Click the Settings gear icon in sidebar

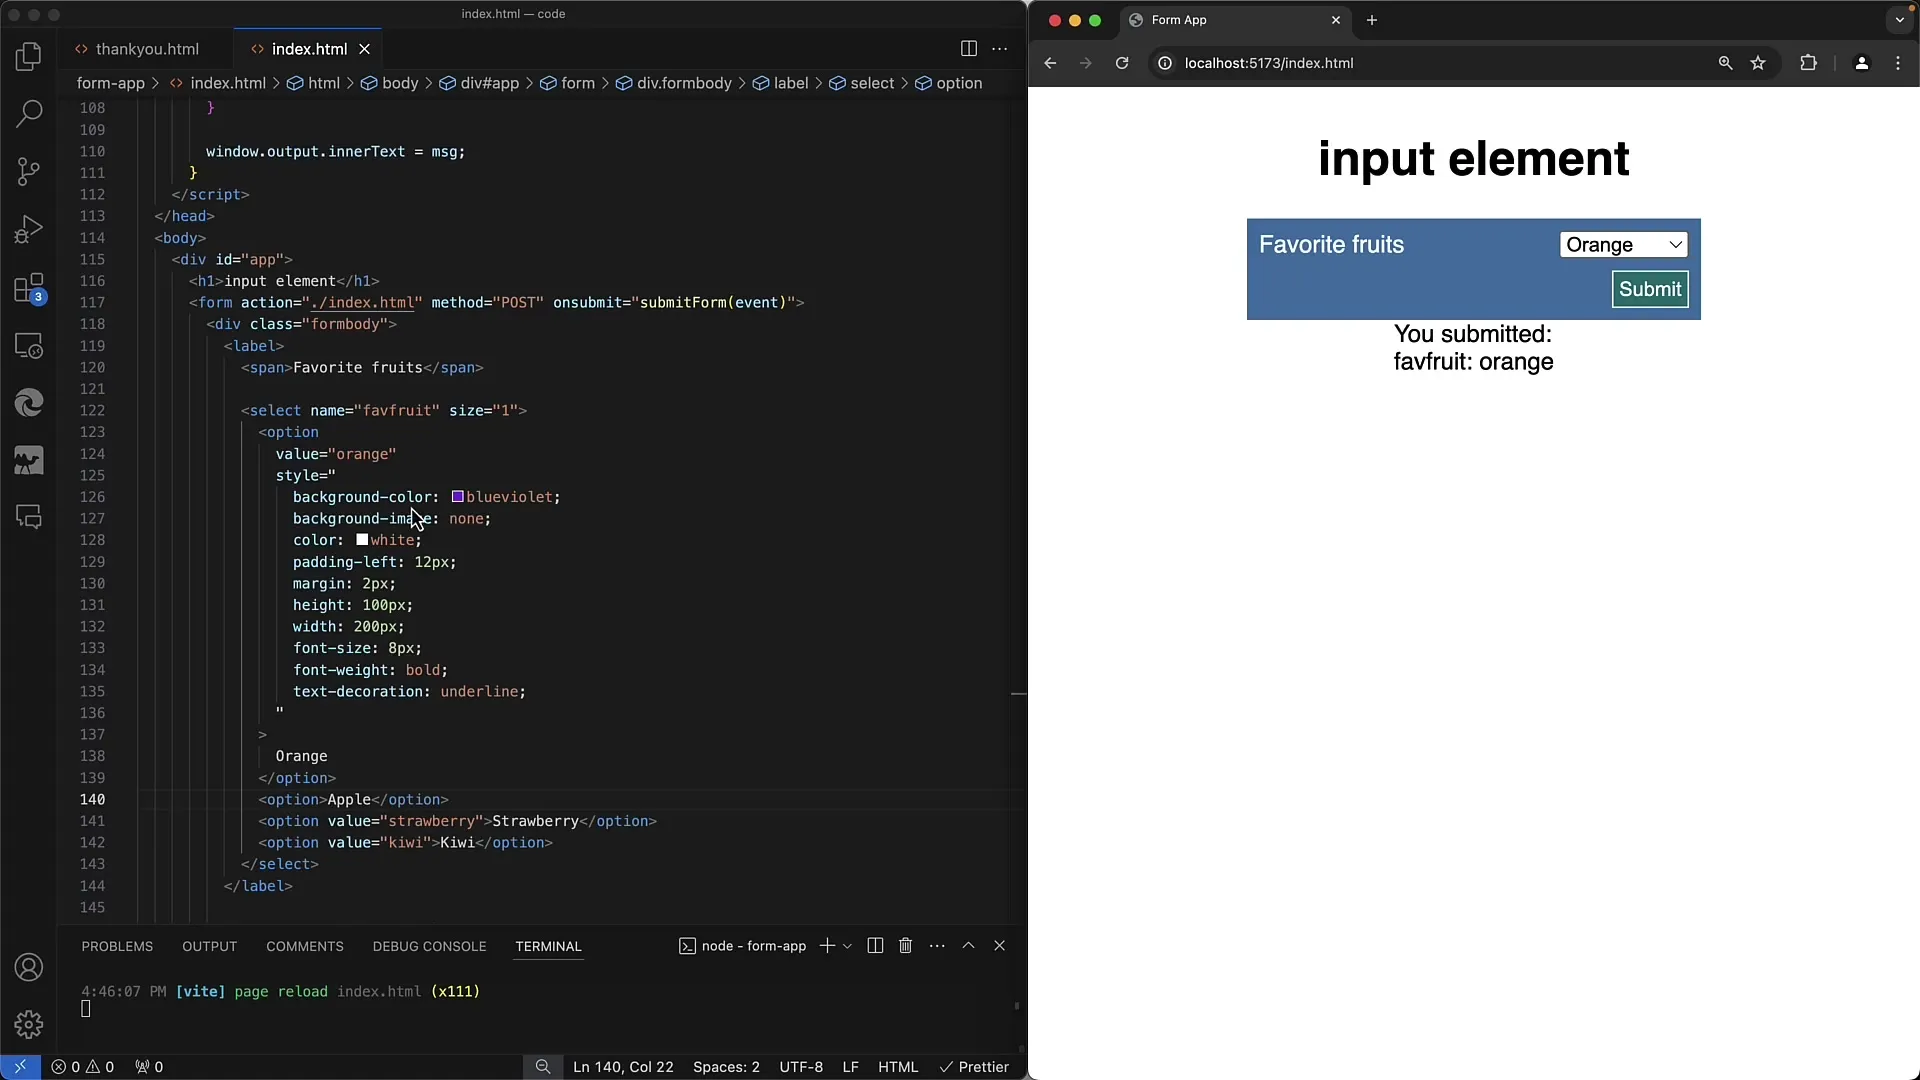coord(29,1025)
